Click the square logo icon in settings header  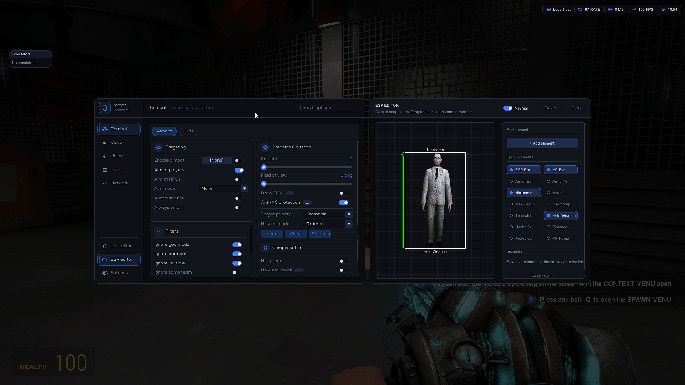(x=105, y=108)
